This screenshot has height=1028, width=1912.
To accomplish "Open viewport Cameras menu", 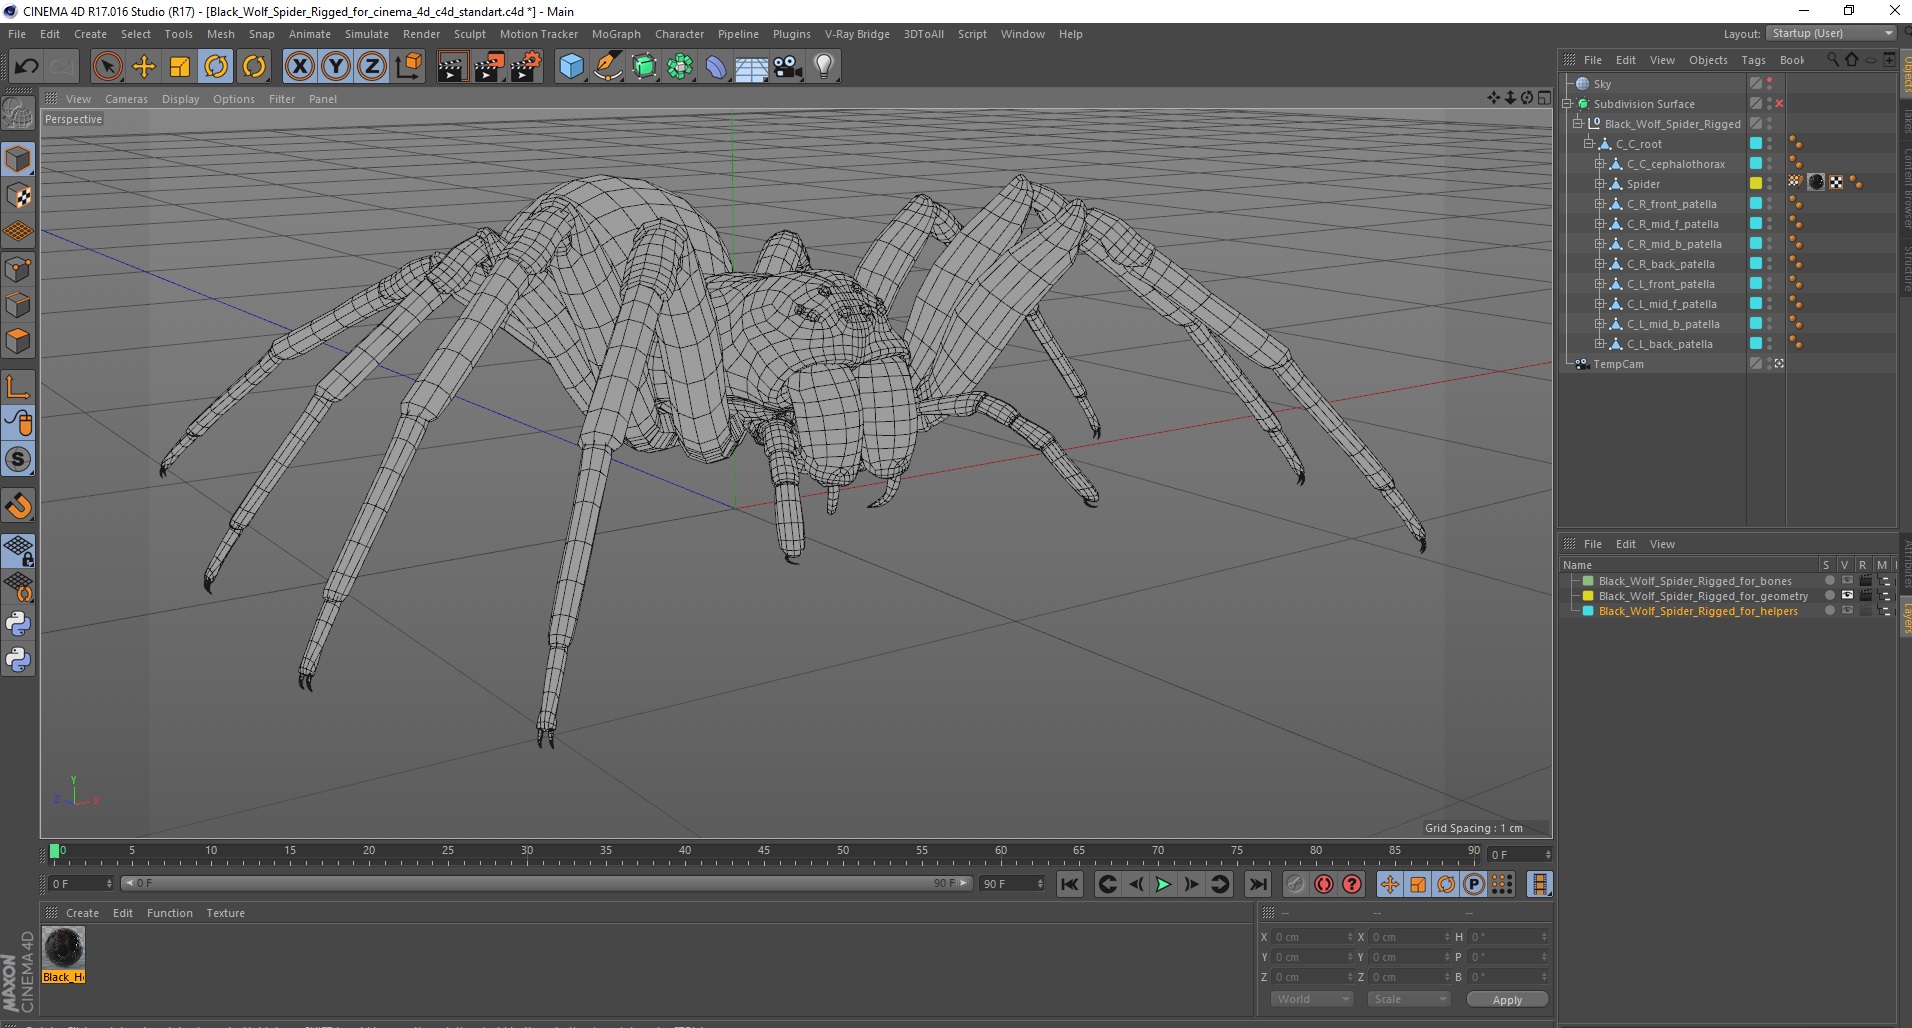I will [126, 99].
